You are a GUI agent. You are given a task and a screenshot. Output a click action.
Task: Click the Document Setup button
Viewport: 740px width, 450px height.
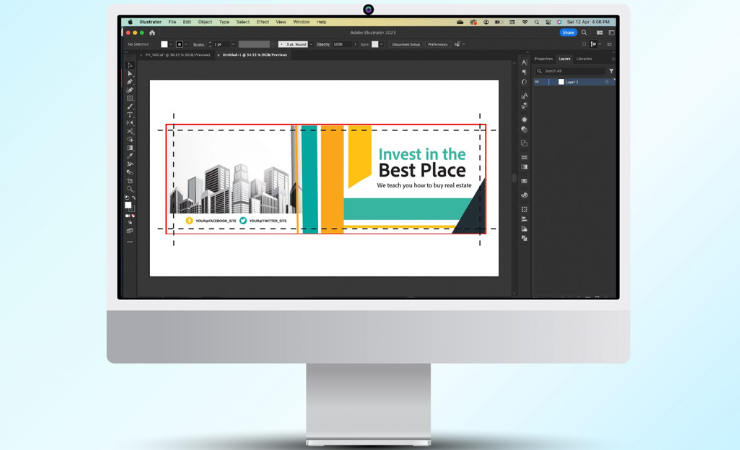click(x=406, y=44)
